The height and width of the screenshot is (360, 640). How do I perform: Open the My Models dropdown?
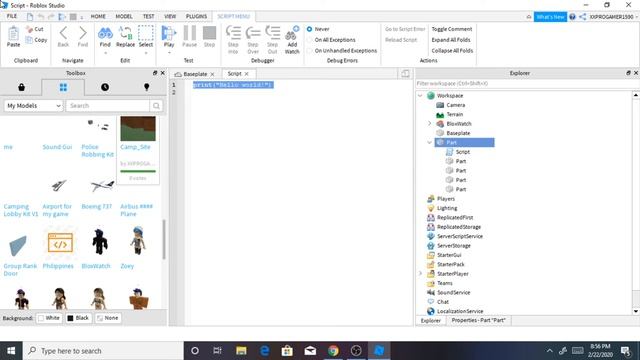(33, 106)
